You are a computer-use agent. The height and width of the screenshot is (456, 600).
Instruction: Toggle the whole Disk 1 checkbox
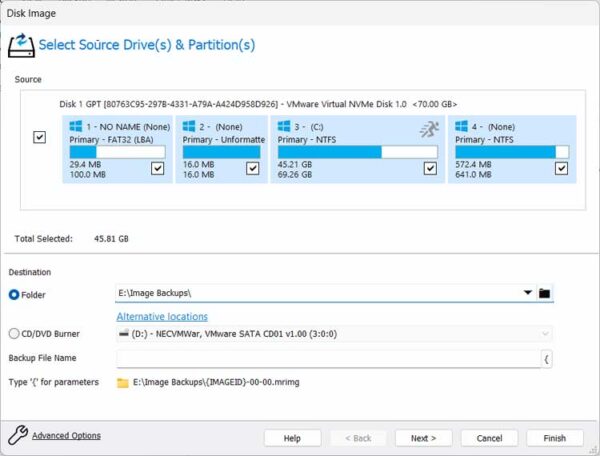click(40, 138)
